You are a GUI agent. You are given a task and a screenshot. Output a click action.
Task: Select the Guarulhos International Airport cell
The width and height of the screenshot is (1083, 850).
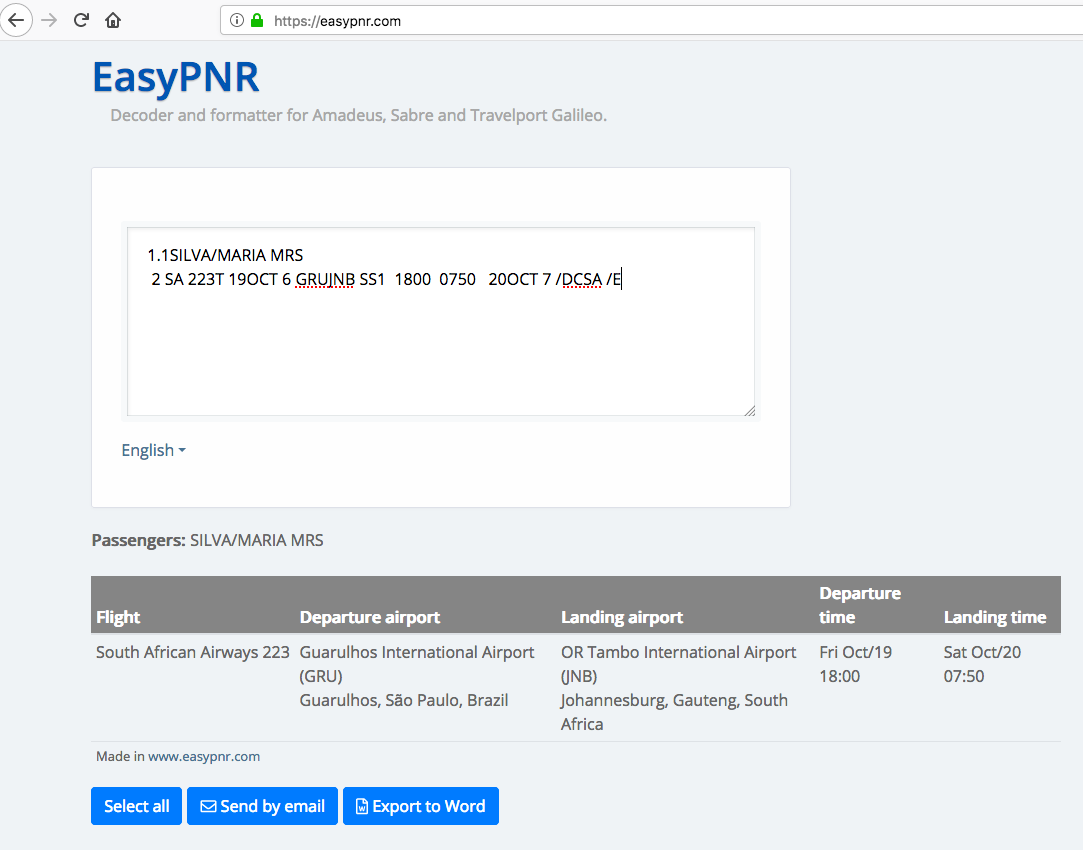[416, 676]
